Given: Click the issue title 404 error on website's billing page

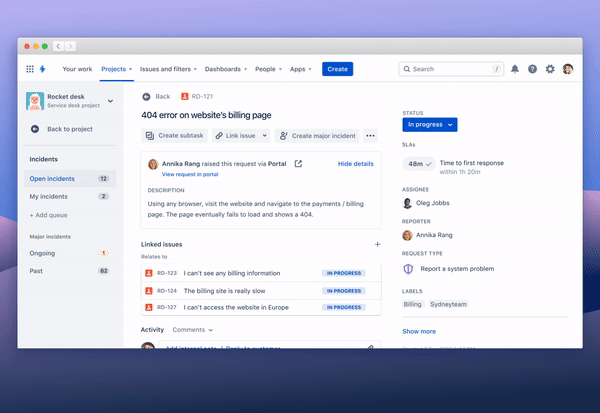Looking at the screenshot, I should pyautogui.click(x=206, y=115).
